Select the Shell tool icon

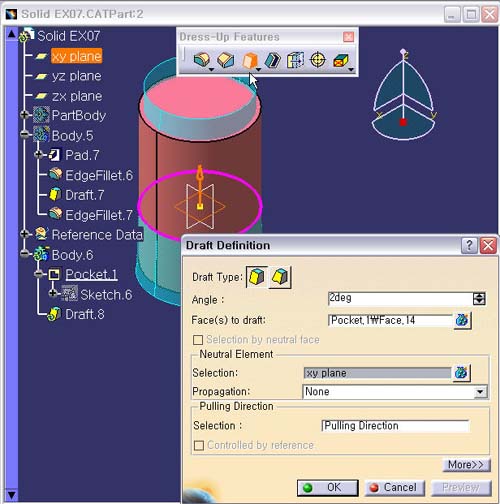pos(272,61)
